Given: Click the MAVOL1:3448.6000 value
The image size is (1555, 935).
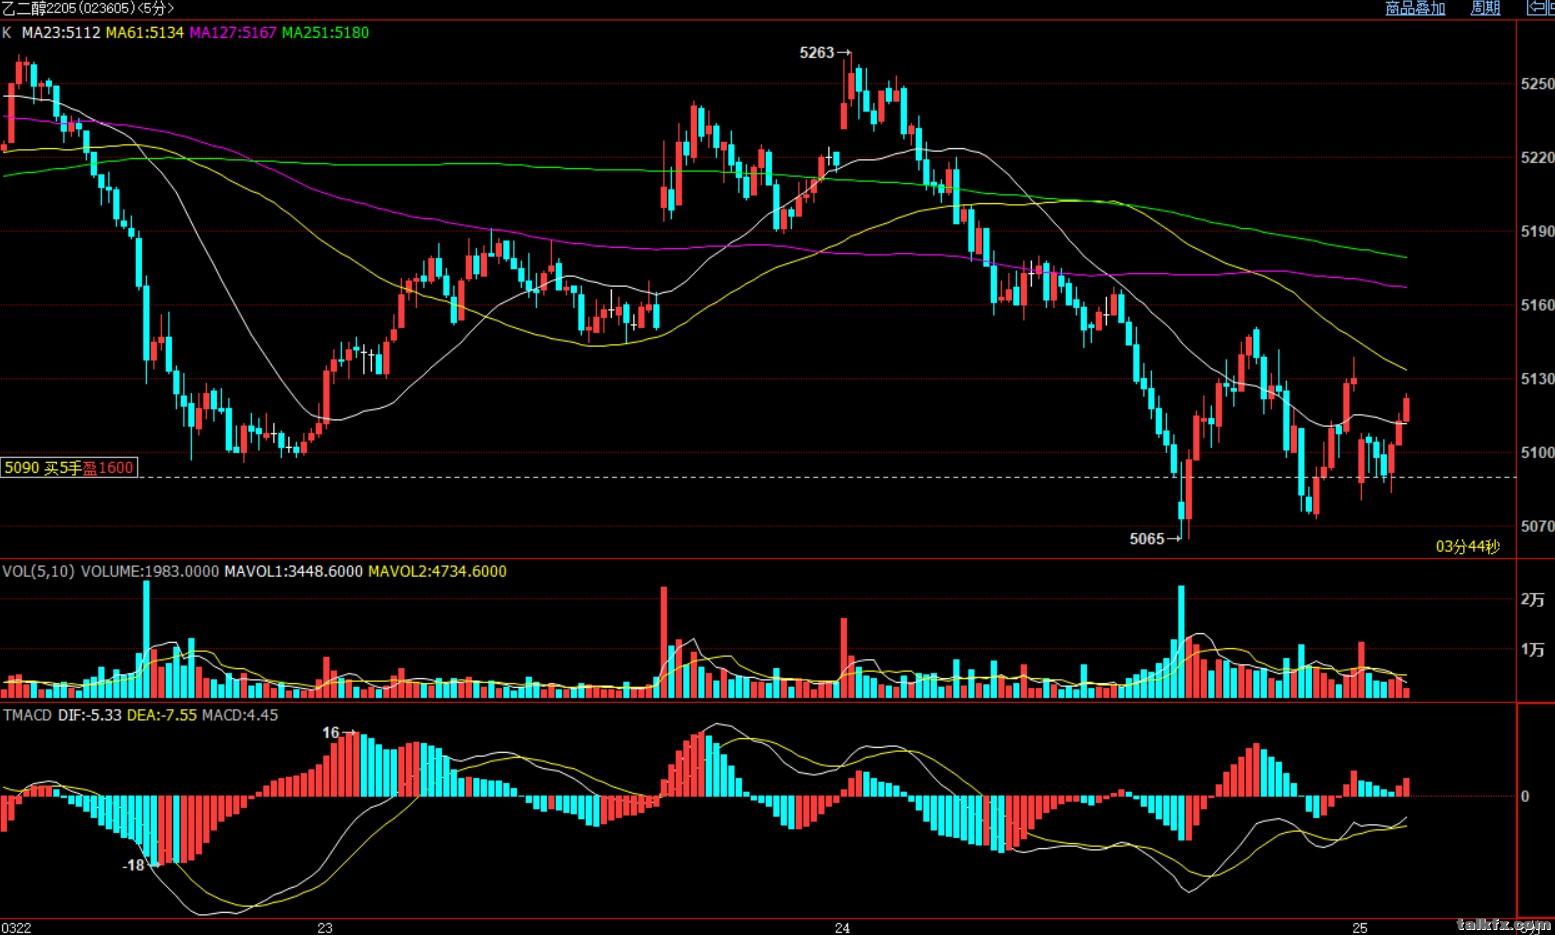Looking at the screenshot, I should tap(293, 571).
